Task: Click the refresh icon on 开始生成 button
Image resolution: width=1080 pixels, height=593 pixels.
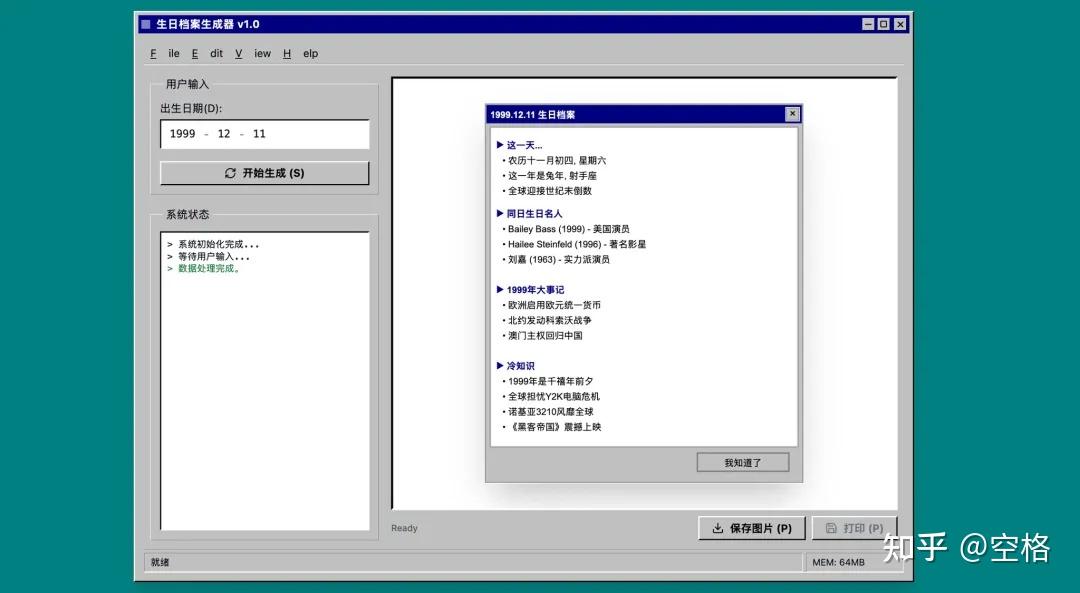Action: [x=230, y=173]
